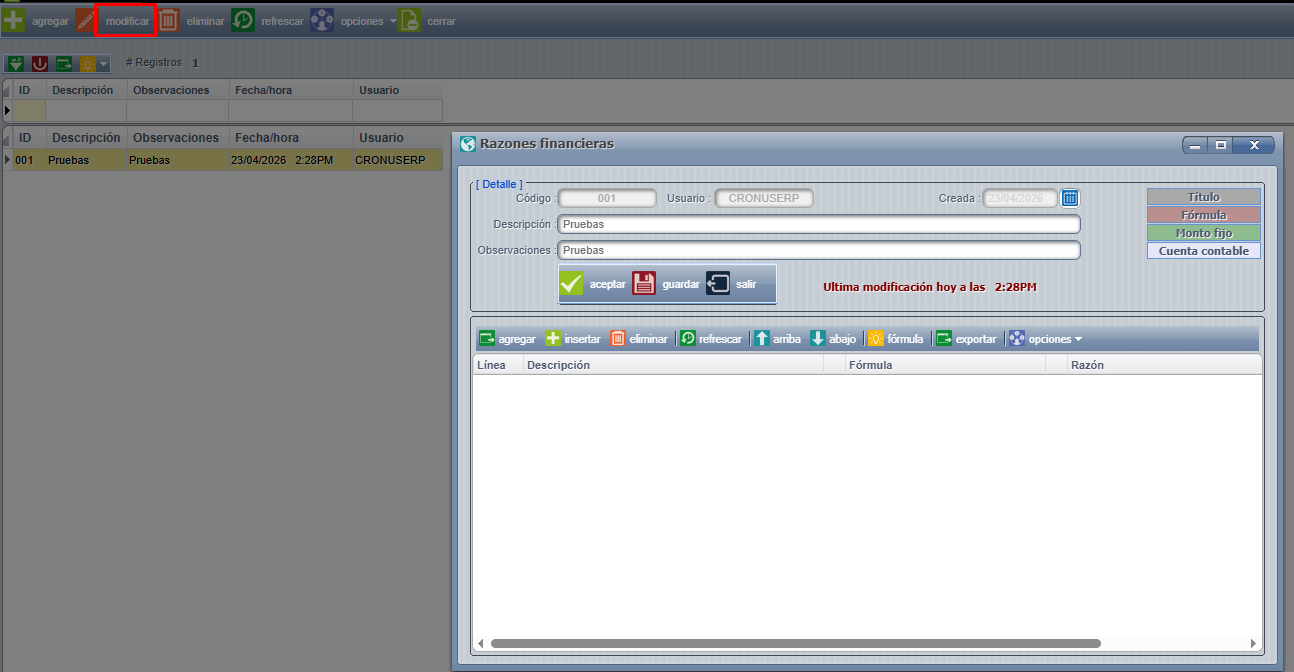Click the filter cell under Usuario header
This screenshot has height=672, width=1294.
coord(398,110)
